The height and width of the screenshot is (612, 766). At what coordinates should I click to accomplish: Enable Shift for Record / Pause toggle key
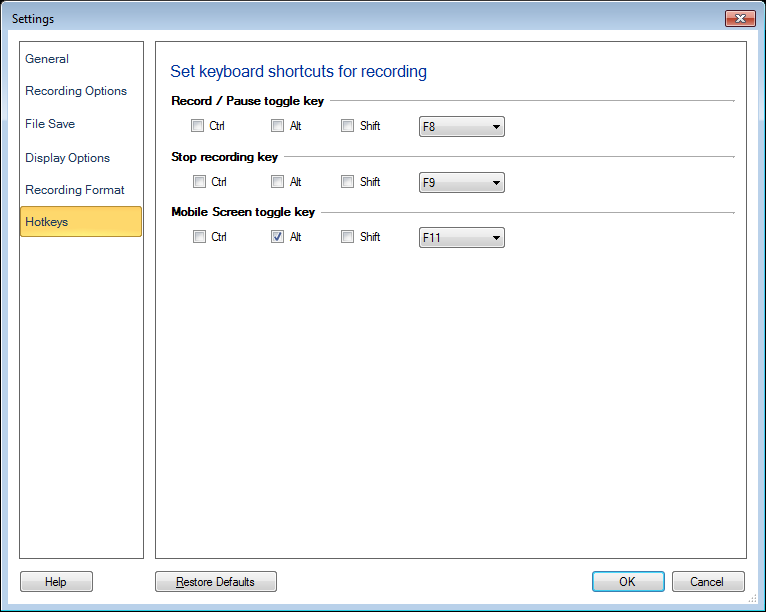click(x=348, y=126)
